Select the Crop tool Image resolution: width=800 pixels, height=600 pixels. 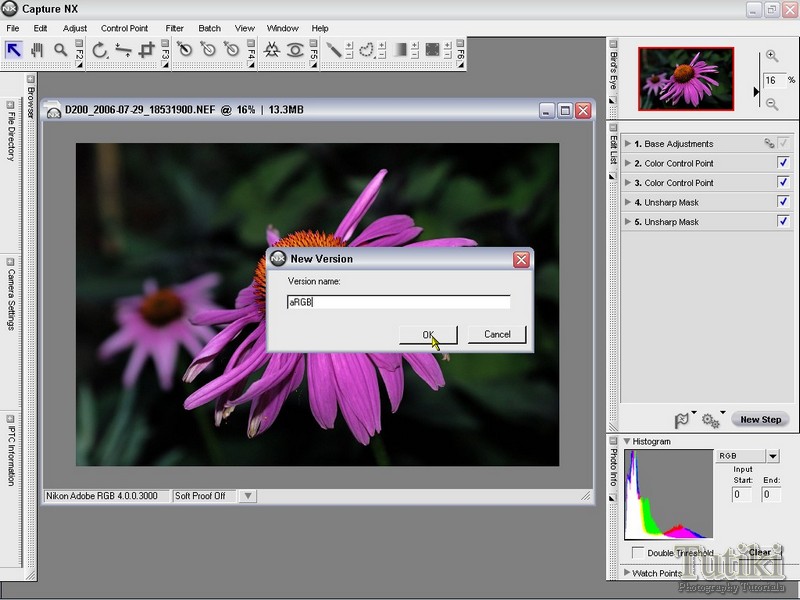[147, 50]
